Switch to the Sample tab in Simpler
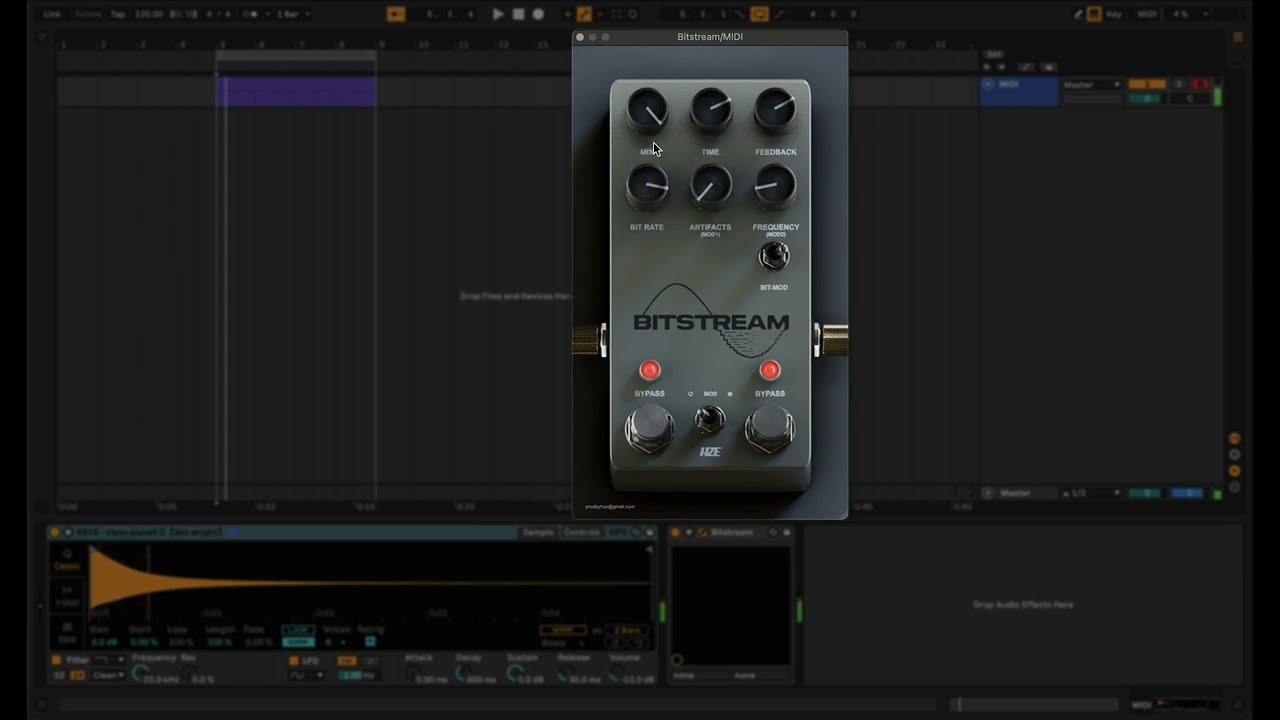Image resolution: width=1280 pixels, height=720 pixels. coord(538,533)
